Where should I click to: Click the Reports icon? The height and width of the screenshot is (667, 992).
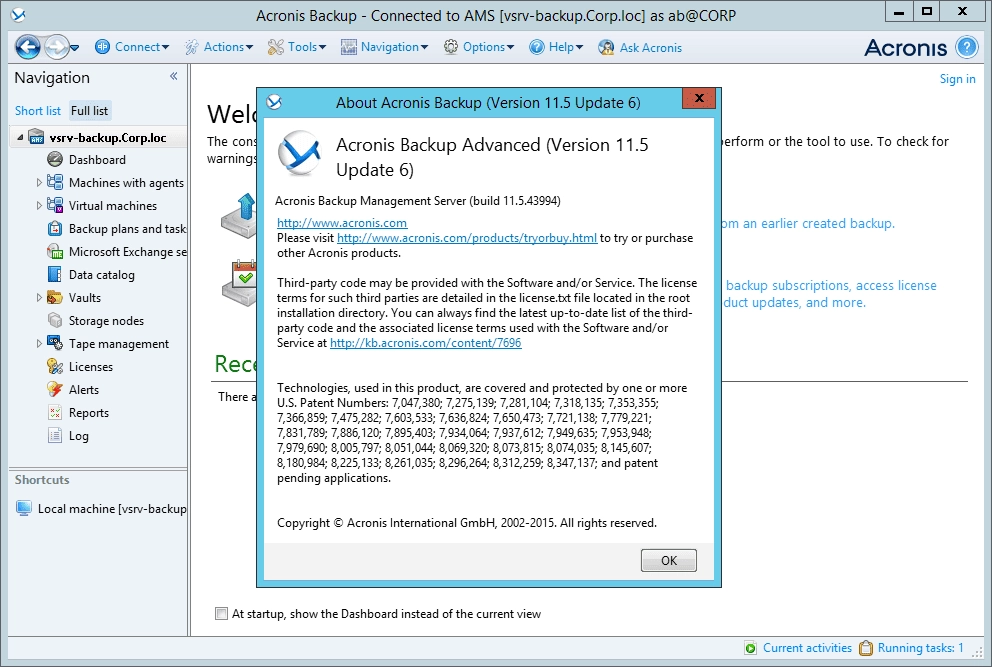(55, 413)
